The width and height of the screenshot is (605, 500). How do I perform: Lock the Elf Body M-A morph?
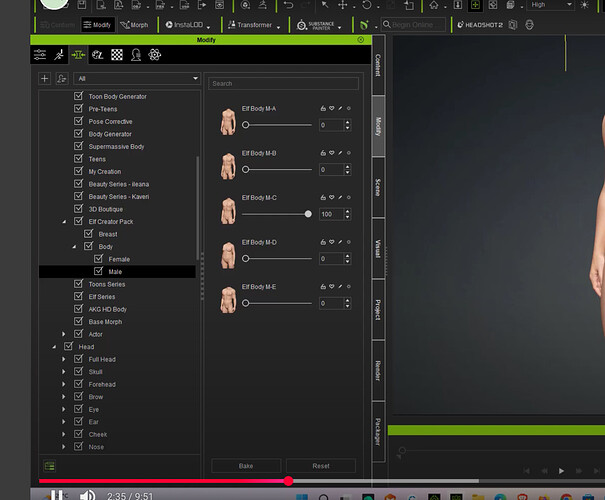point(323,108)
